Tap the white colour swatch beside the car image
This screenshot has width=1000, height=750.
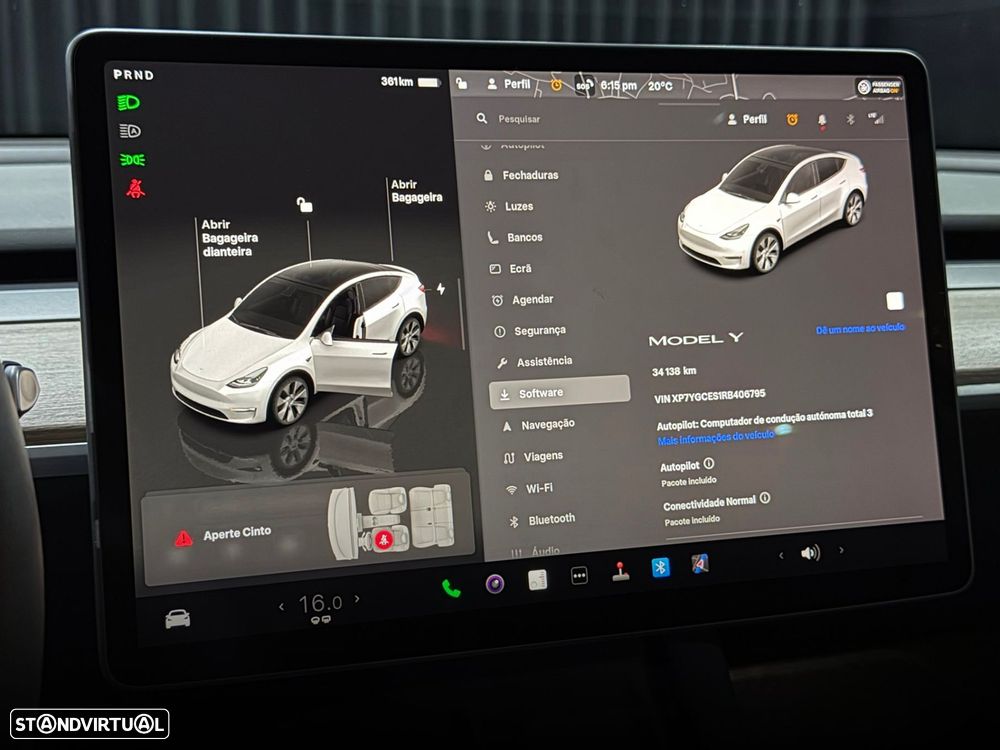[895, 301]
